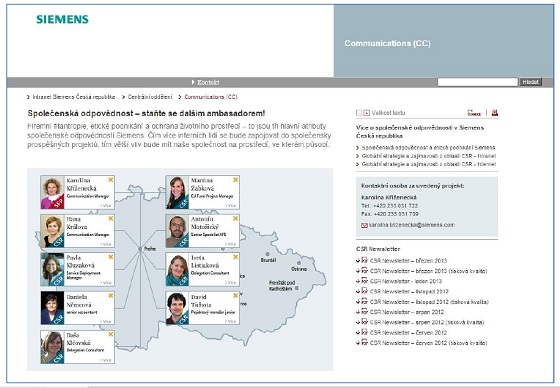Viewport: 560px width, 388px height.
Task: Select the Ostrava point on map
Action: (299, 263)
